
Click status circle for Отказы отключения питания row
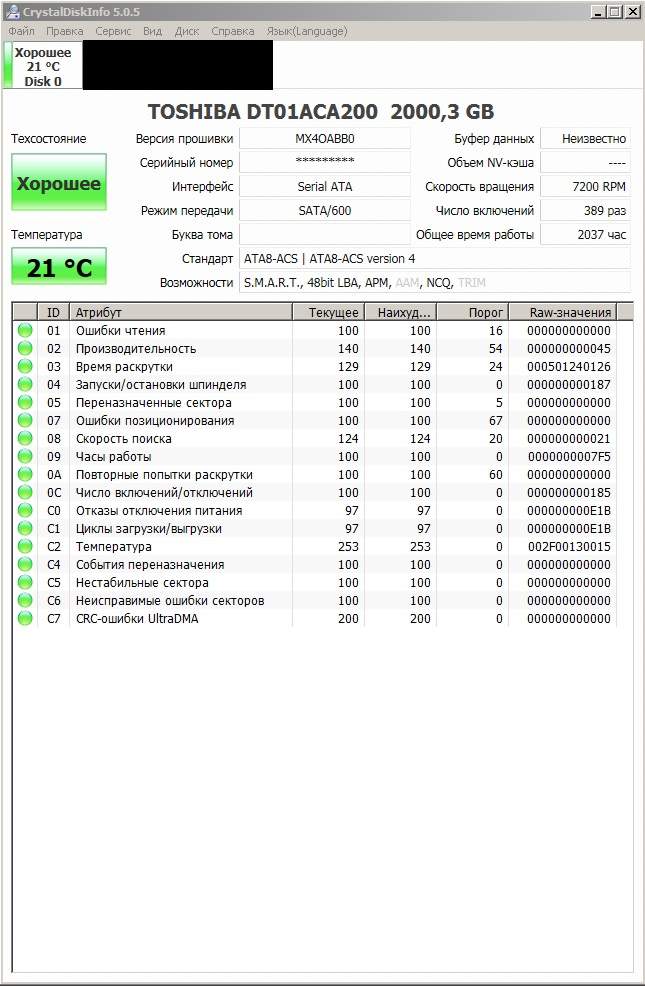point(25,511)
